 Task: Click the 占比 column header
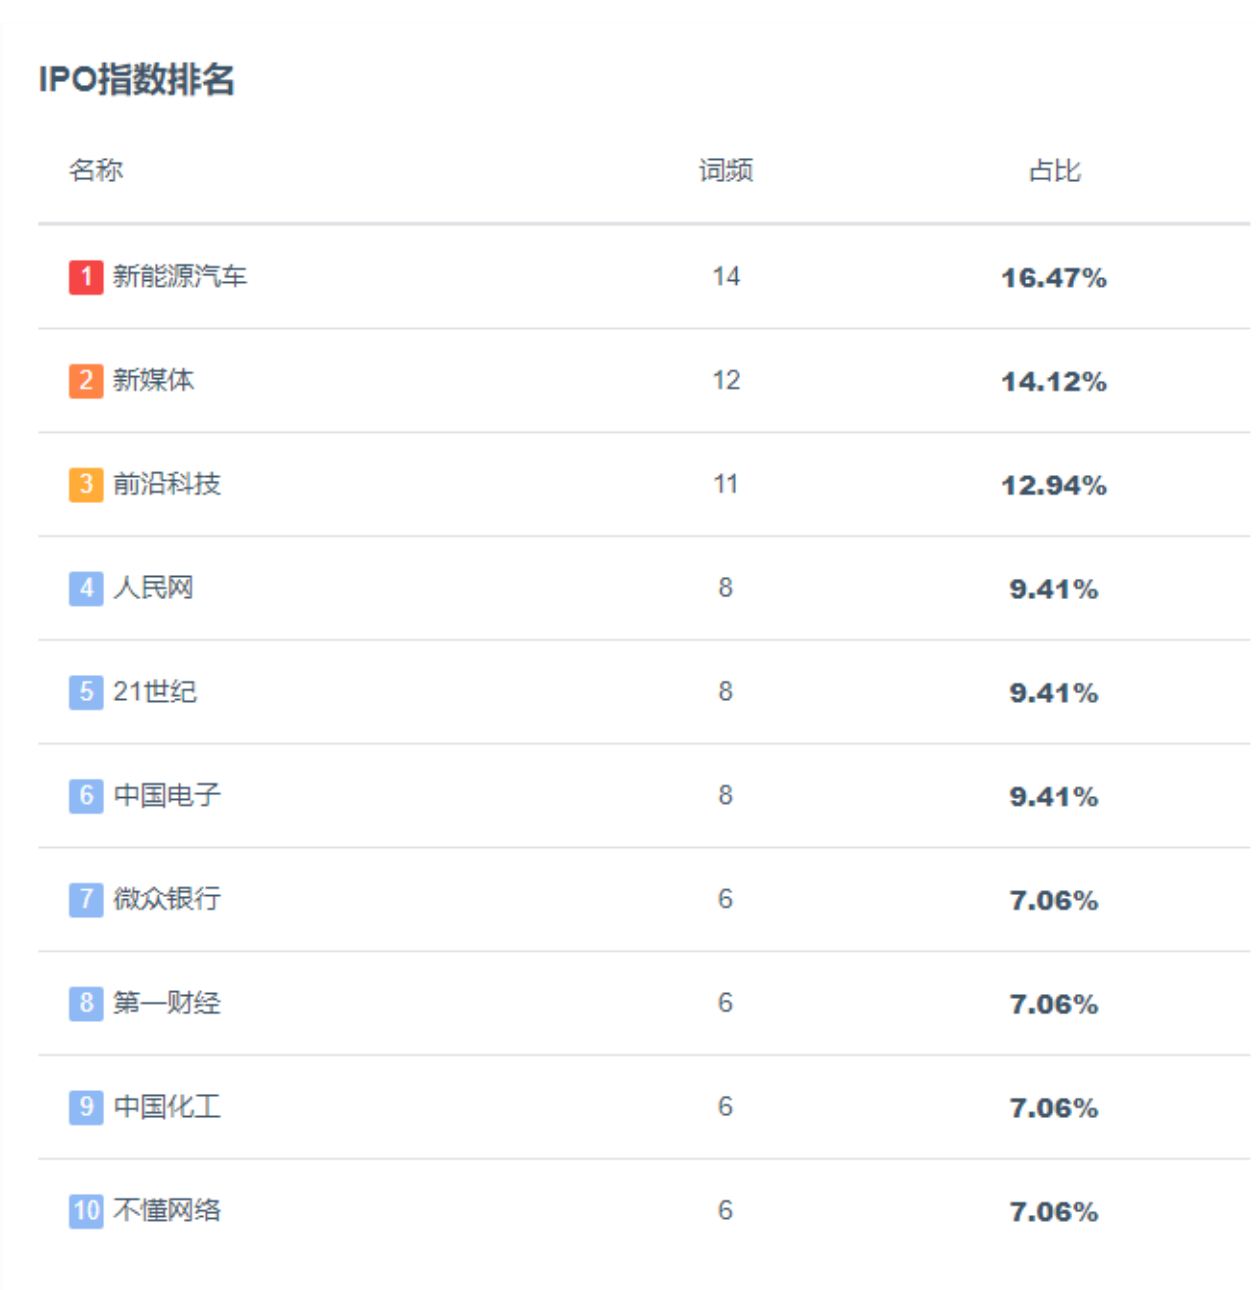(1054, 171)
